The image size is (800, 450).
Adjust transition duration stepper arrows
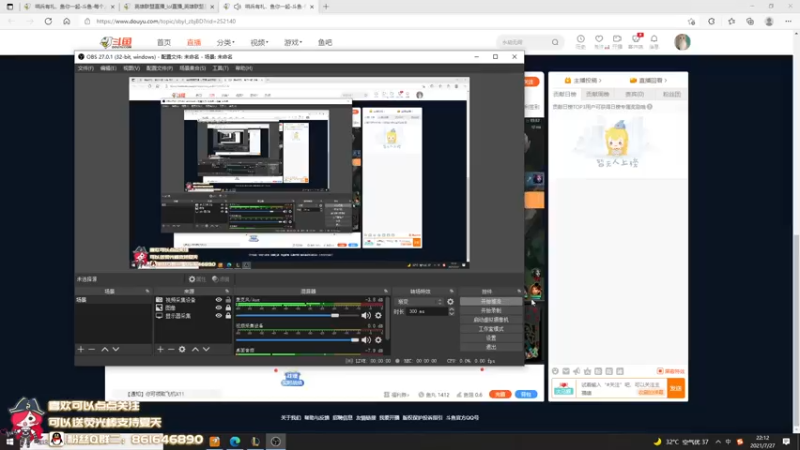451,311
